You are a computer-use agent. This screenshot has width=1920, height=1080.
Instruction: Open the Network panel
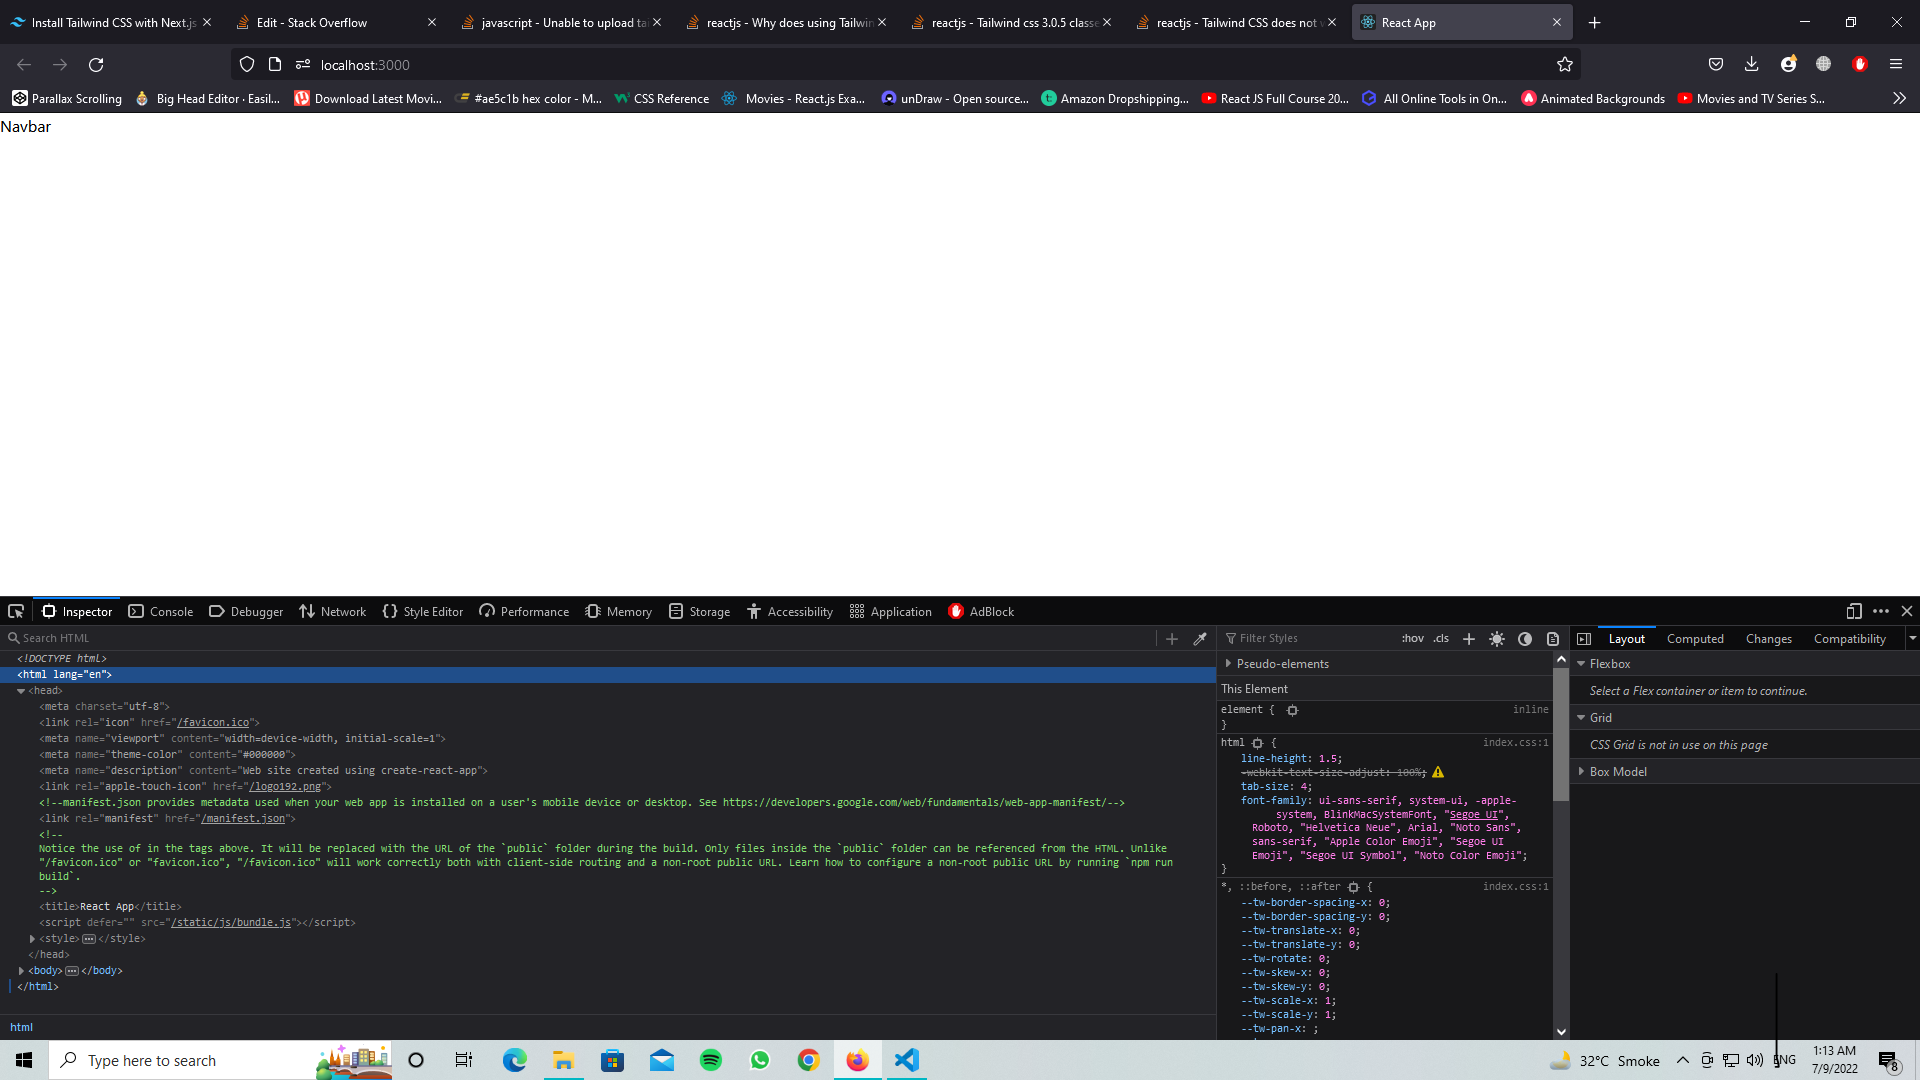pos(333,611)
